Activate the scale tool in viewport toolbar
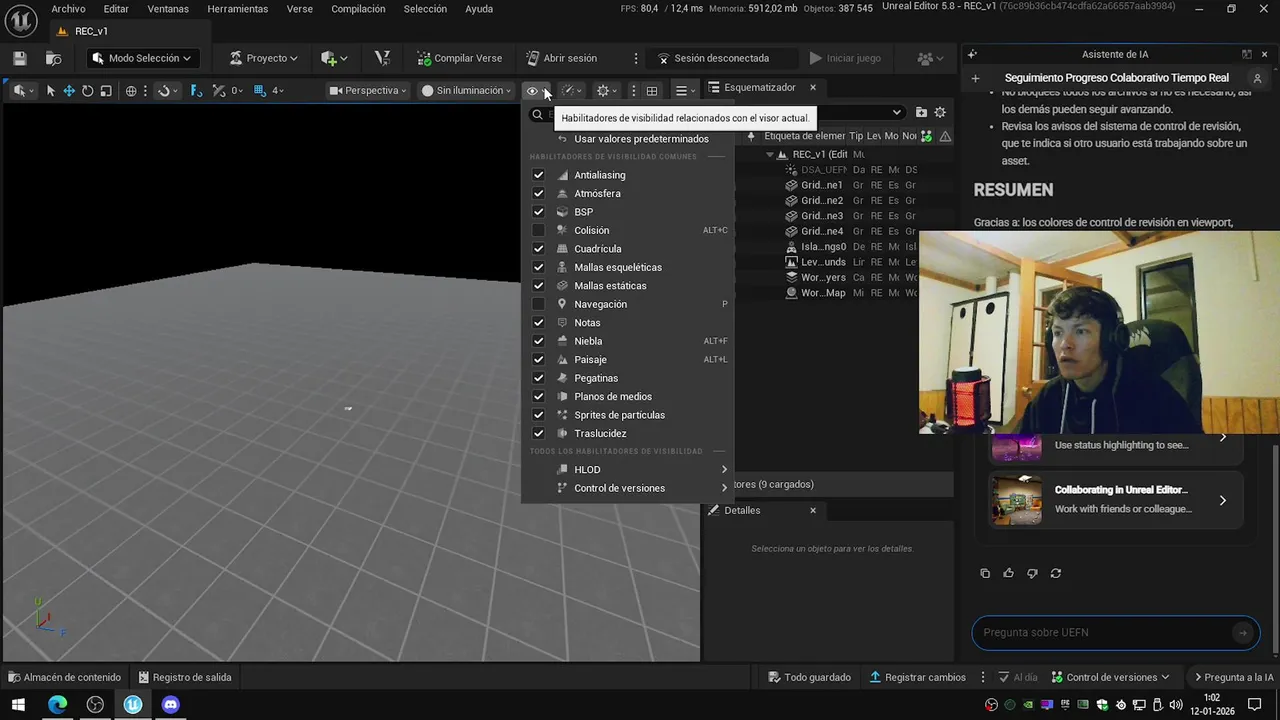Screen dimensions: 1280x720 pyautogui.click(x=105, y=91)
